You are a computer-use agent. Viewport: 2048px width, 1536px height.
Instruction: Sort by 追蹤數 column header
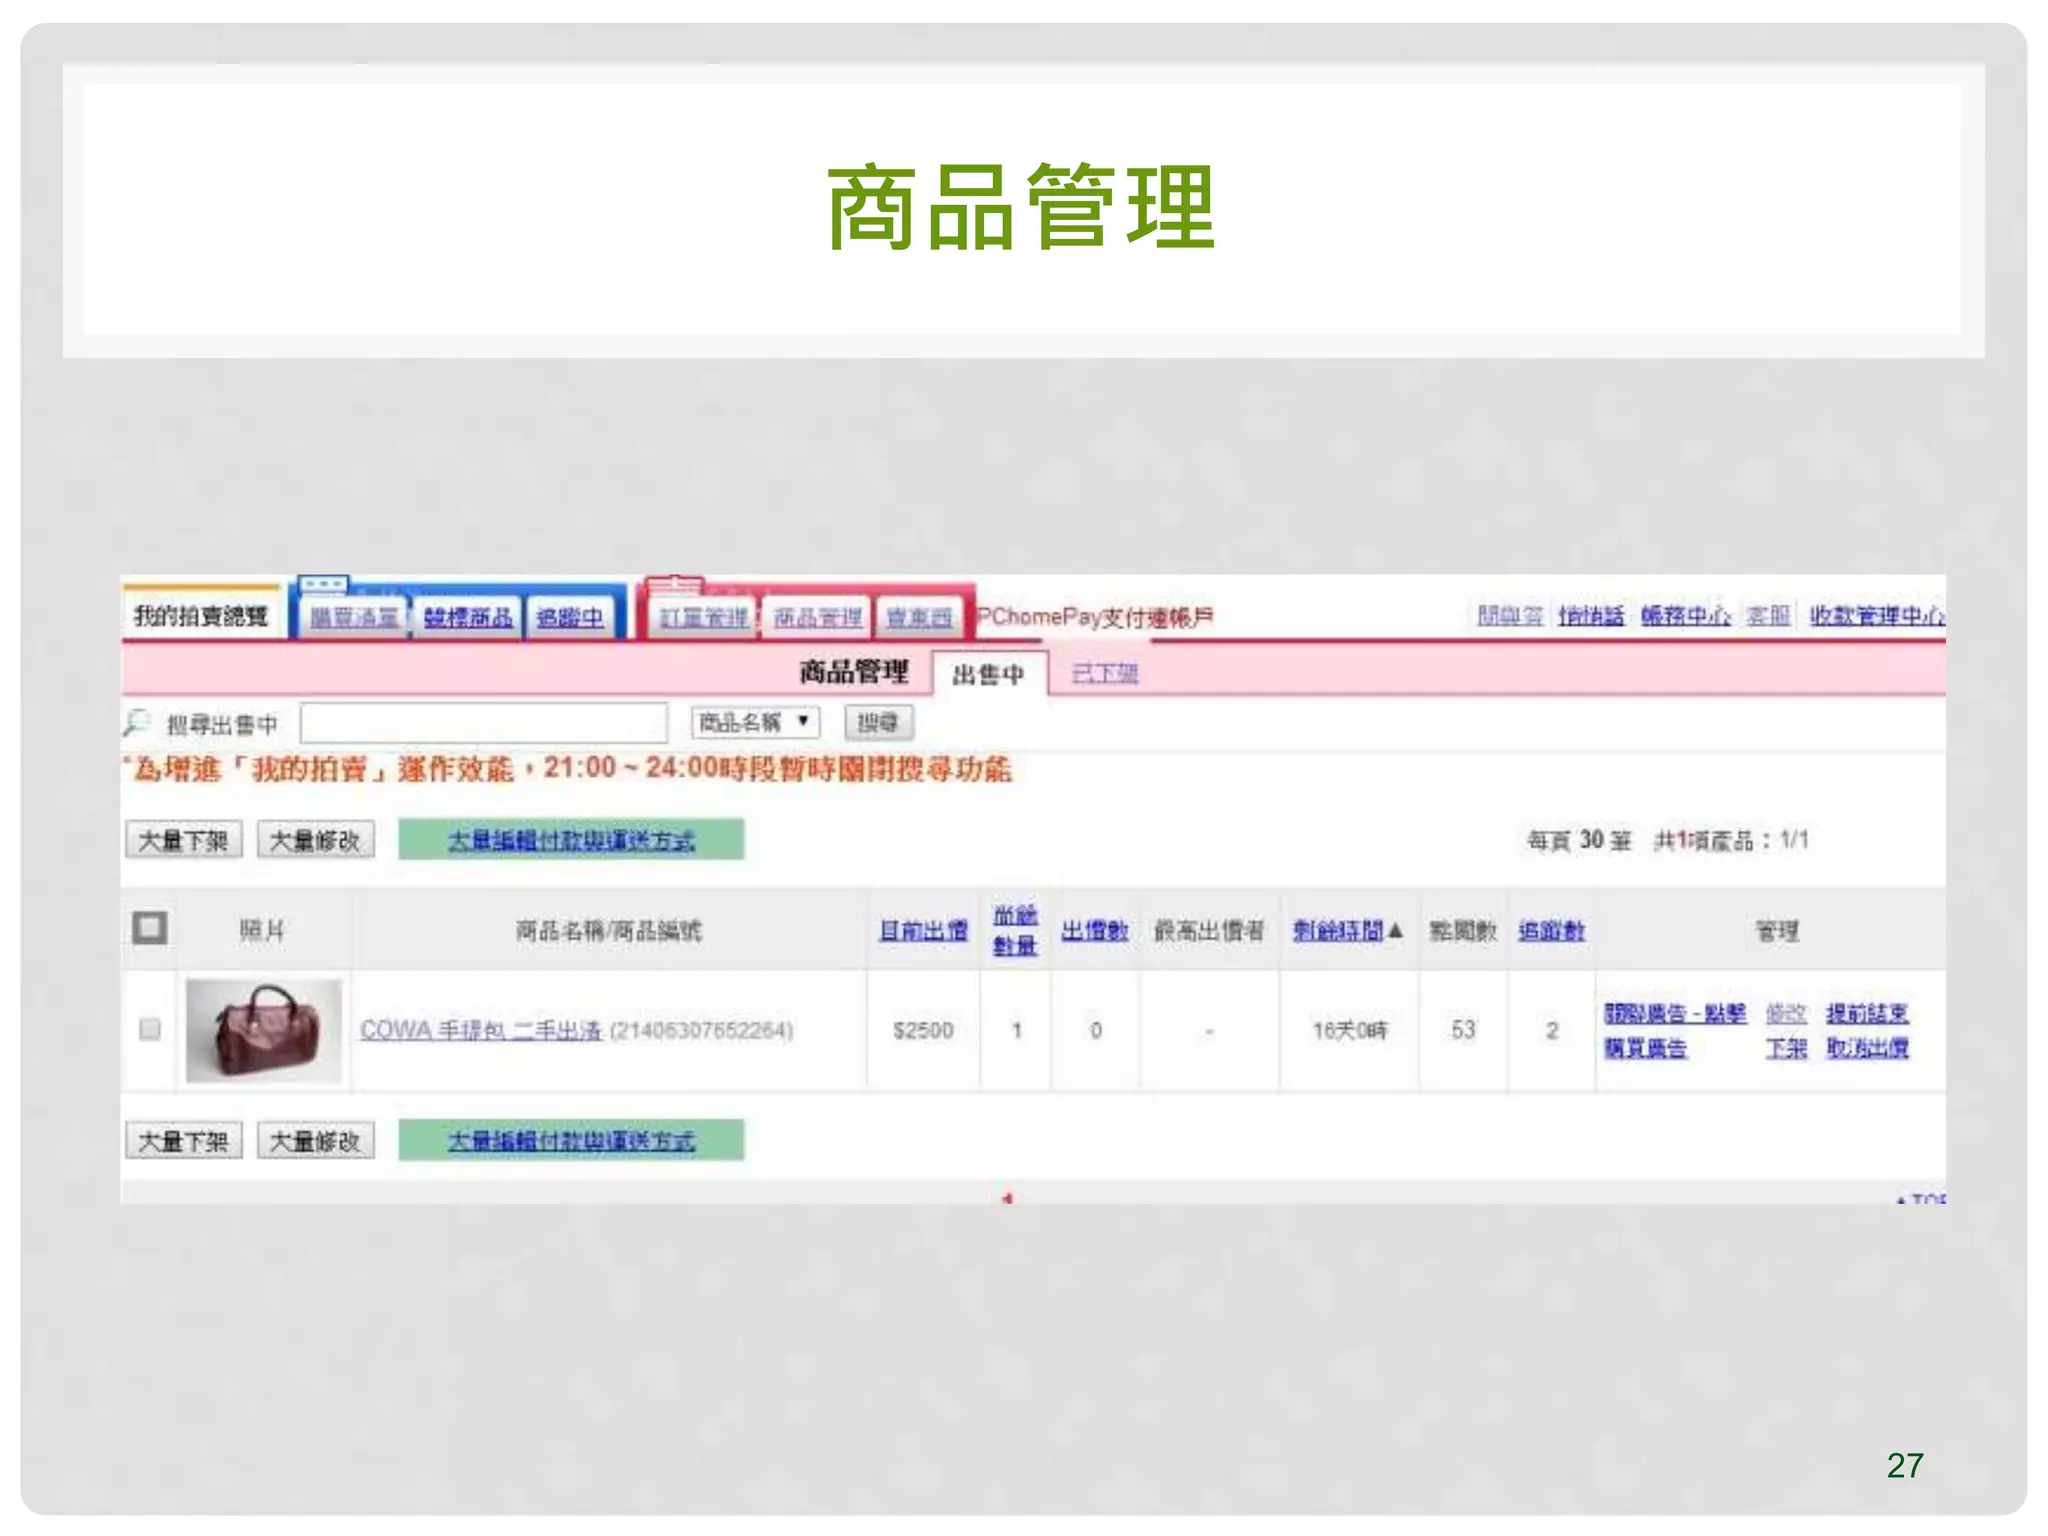pyautogui.click(x=1551, y=931)
